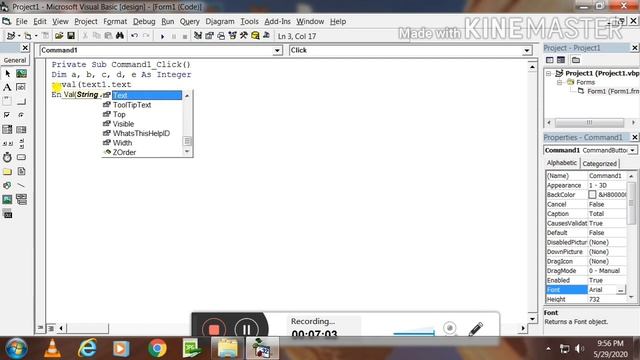Choose WhatsThisHelpID from autocomplete list
640x360 pixels.
[141, 133]
